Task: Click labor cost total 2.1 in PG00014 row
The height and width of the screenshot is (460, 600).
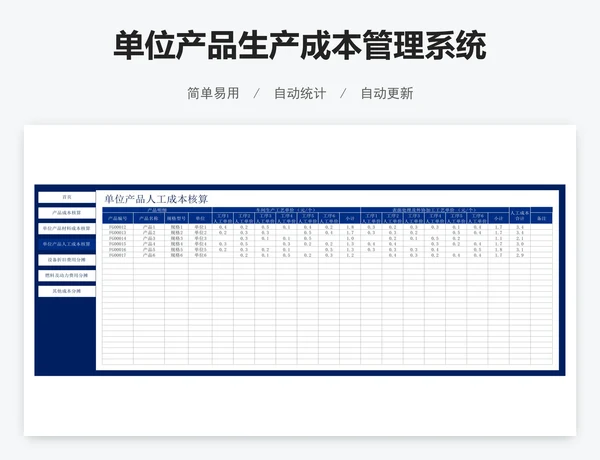Action: pyautogui.click(x=520, y=238)
